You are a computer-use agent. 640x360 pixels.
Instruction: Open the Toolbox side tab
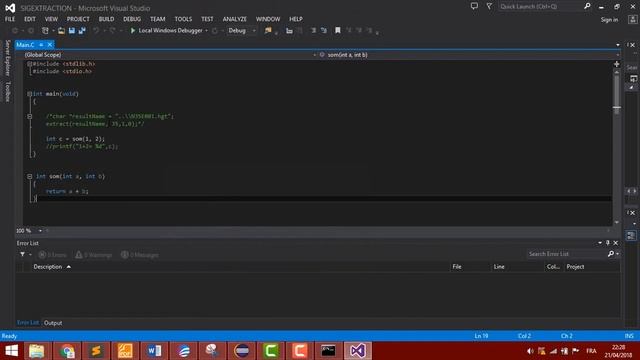click(7, 91)
